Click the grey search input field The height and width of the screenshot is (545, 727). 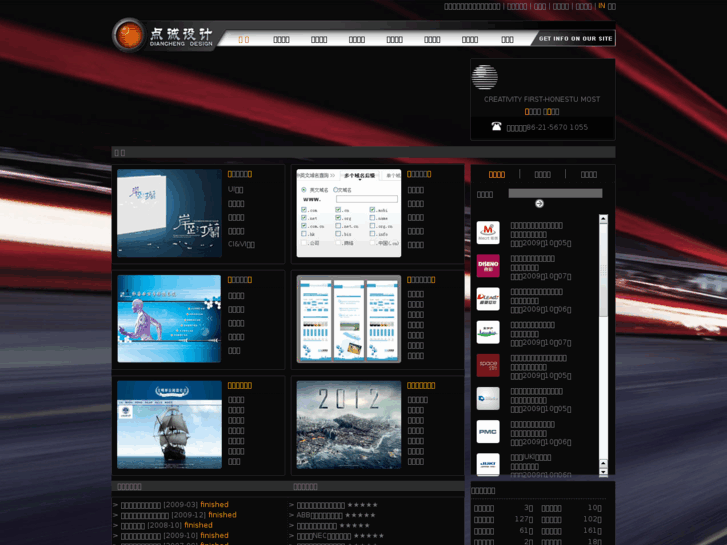point(555,193)
